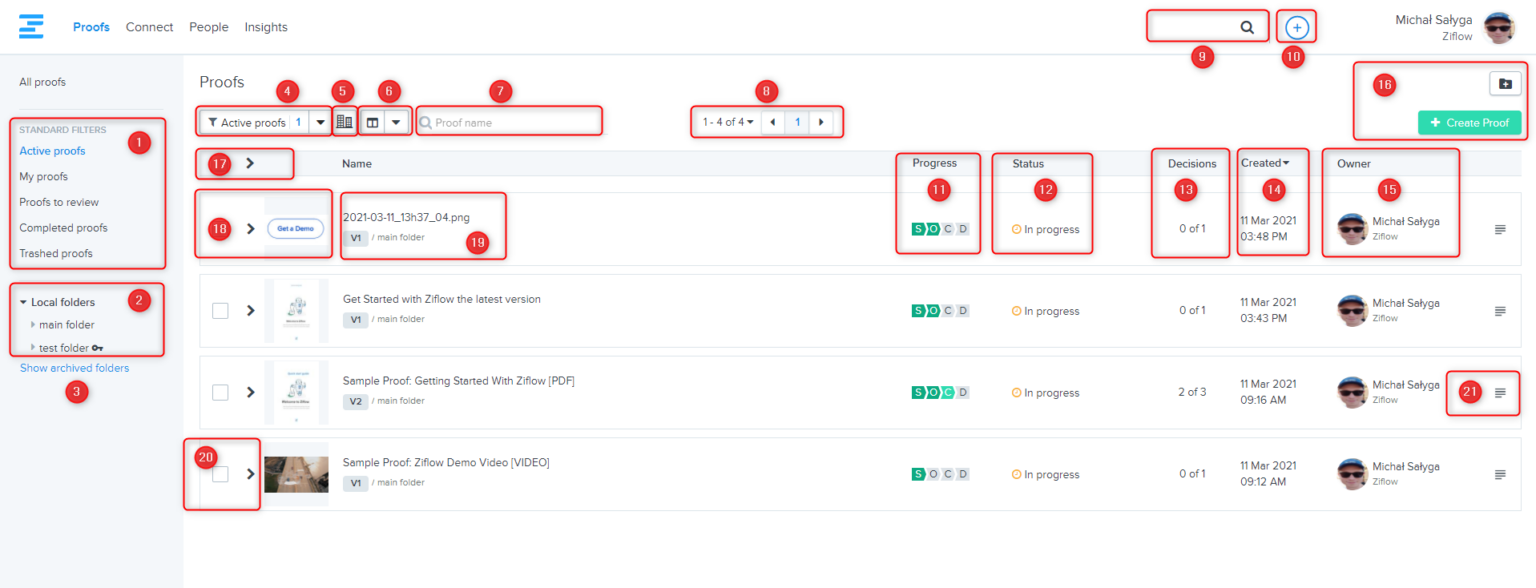This screenshot has height=588, width=1536.
Task: Click the next page arrow in pagination
Action: pos(820,121)
